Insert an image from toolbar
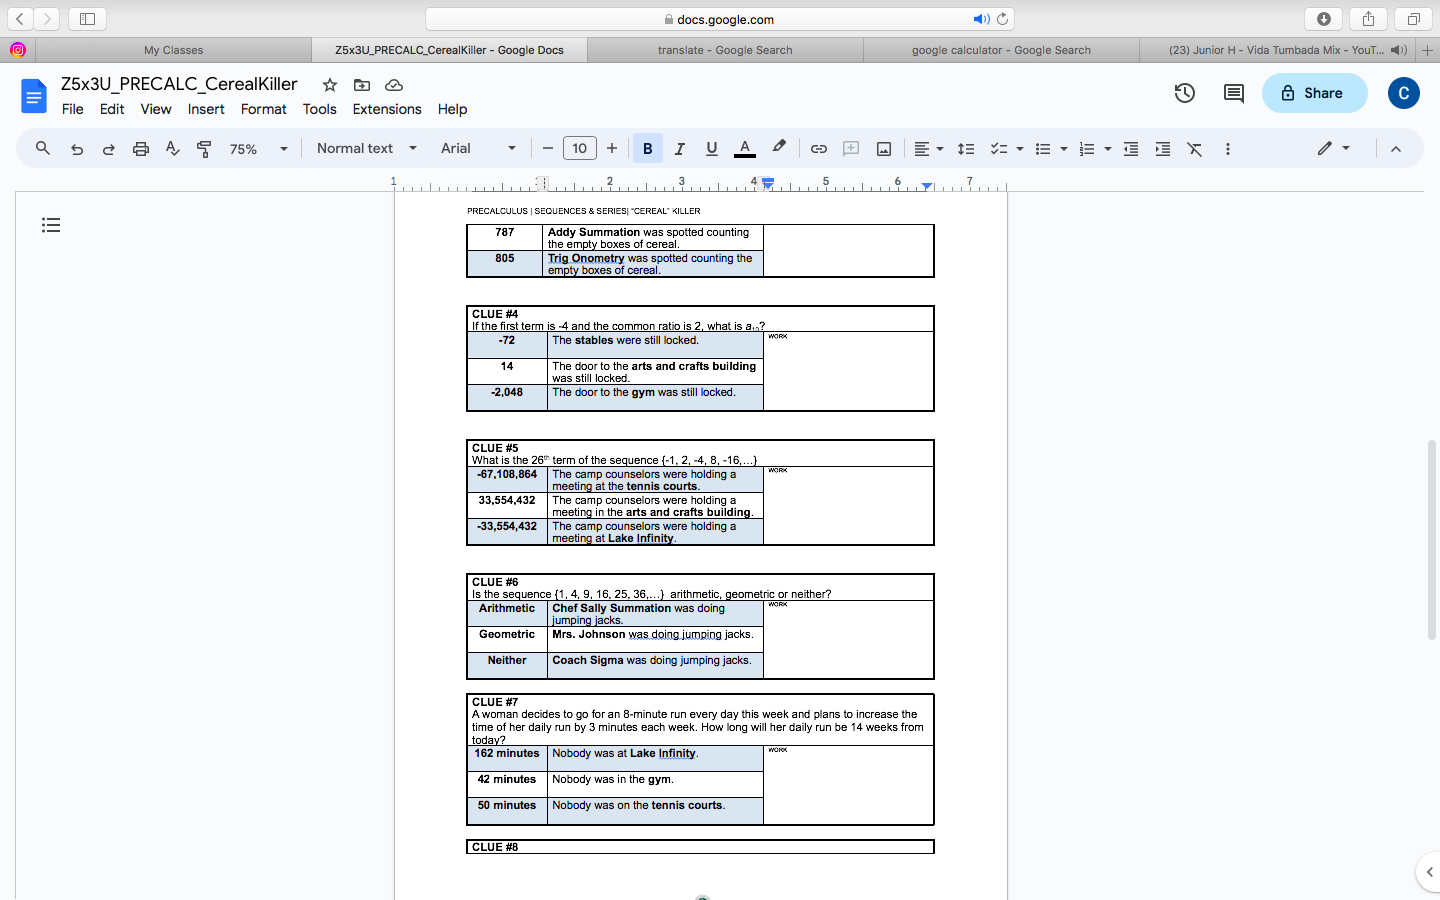 (x=884, y=149)
